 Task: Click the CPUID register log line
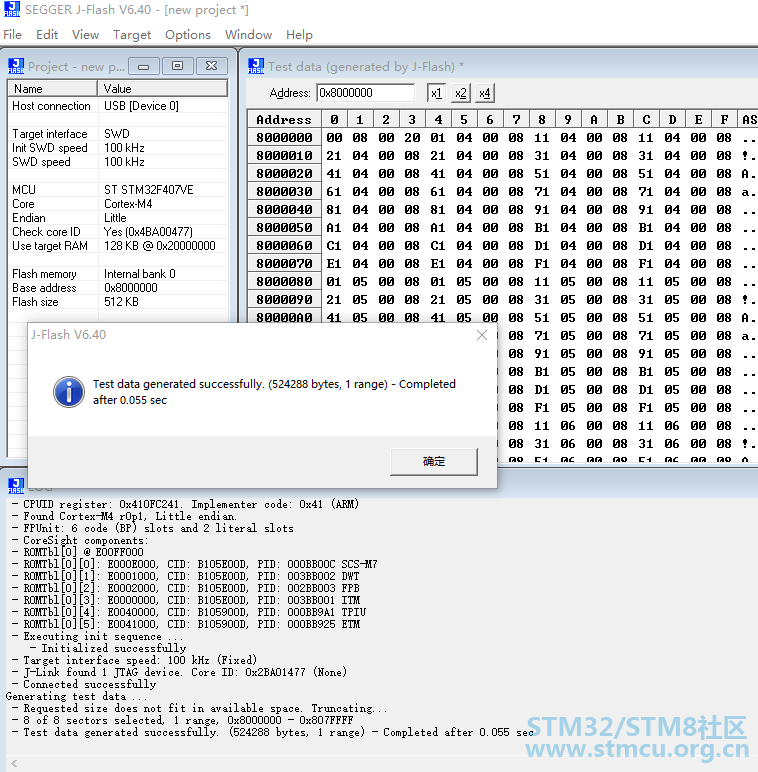[x=185, y=504]
